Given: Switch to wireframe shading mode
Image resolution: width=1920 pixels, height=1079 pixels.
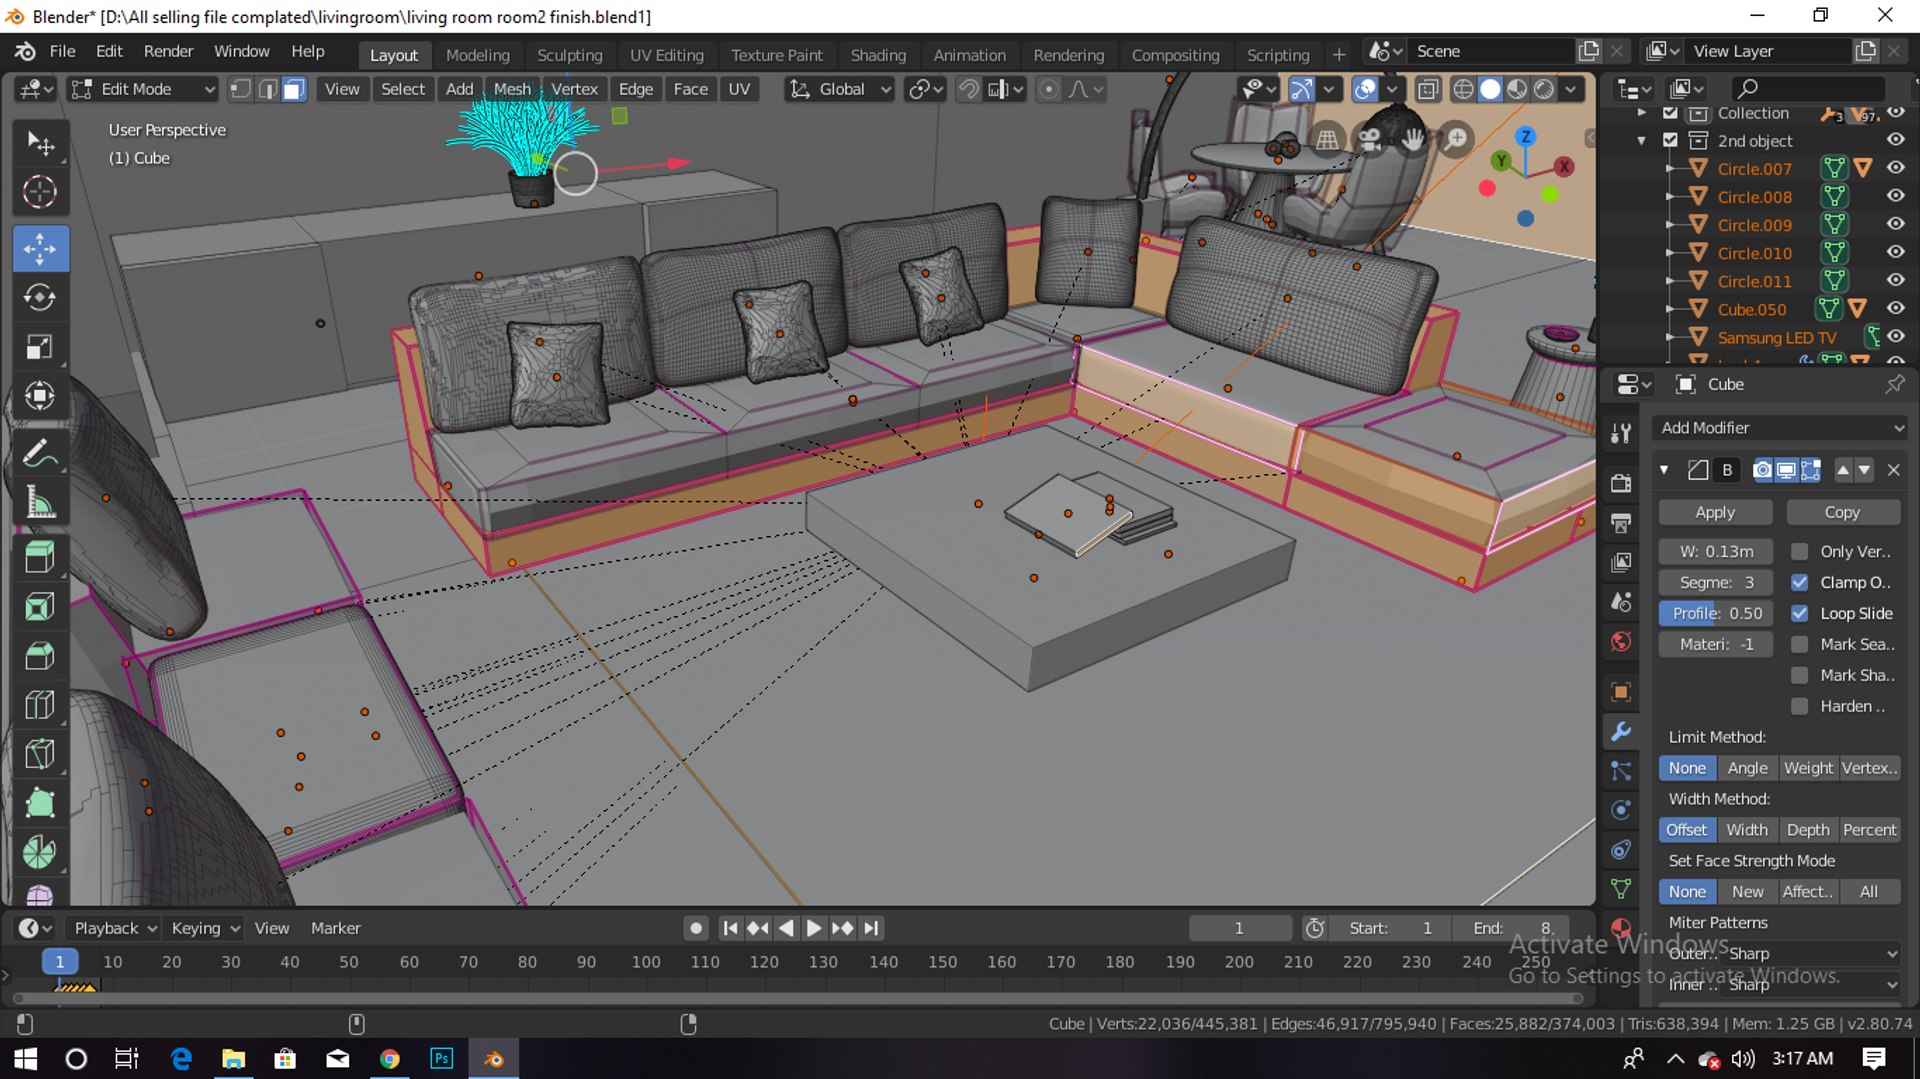Looking at the screenshot, I should 1463,89.
